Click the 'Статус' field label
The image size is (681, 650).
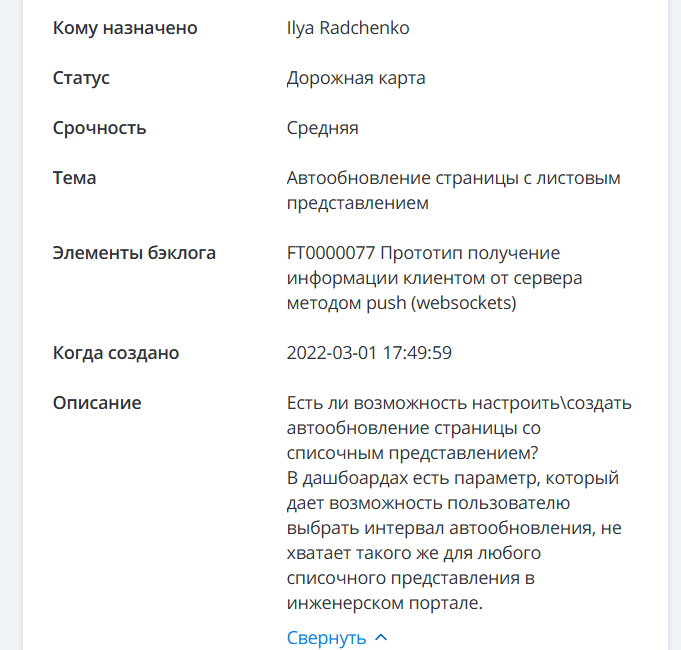click(81, 78)
